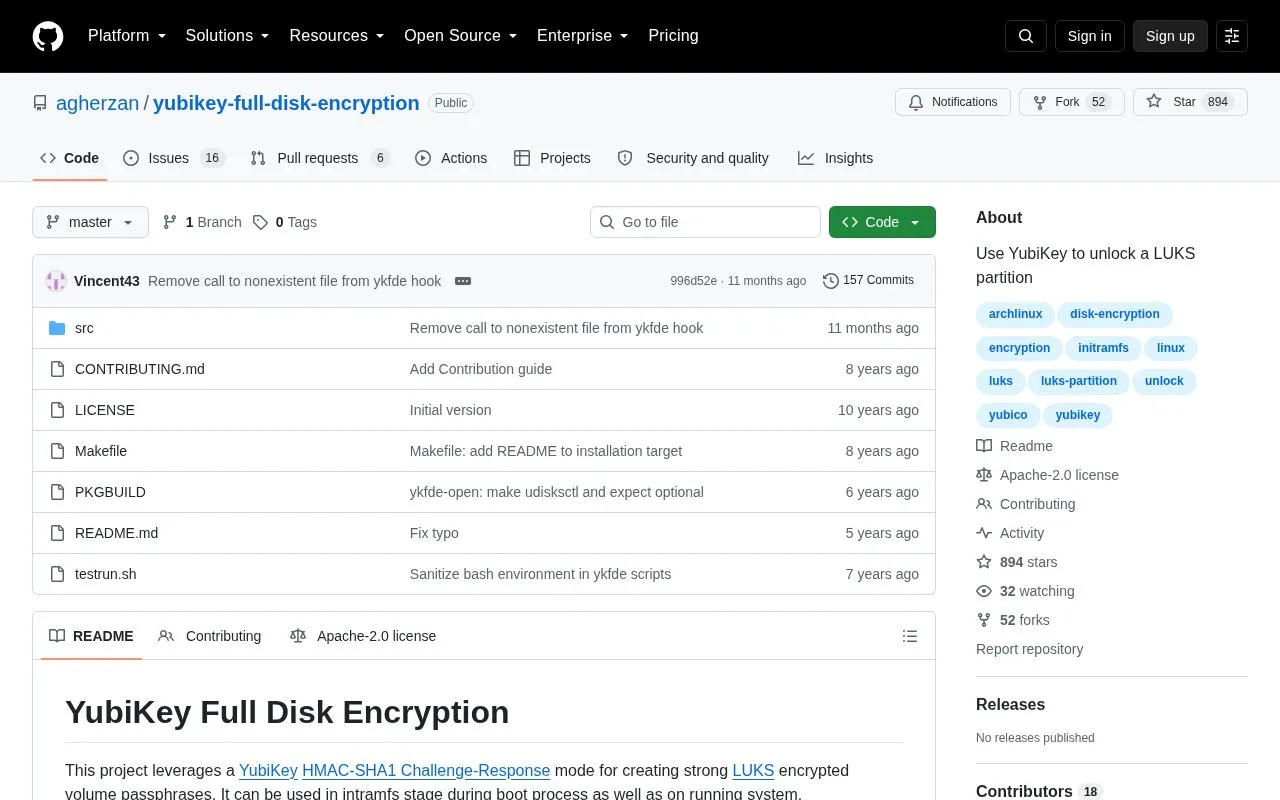Expand the Open Source menu
Screen dimensions: 1280x800
[461, 36]
